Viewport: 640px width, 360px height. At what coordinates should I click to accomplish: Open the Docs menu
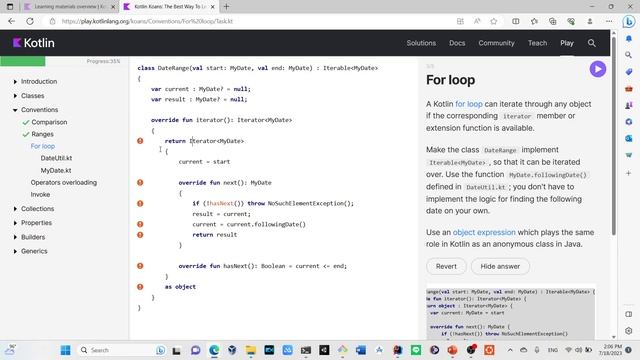click(x=457, y=43)
